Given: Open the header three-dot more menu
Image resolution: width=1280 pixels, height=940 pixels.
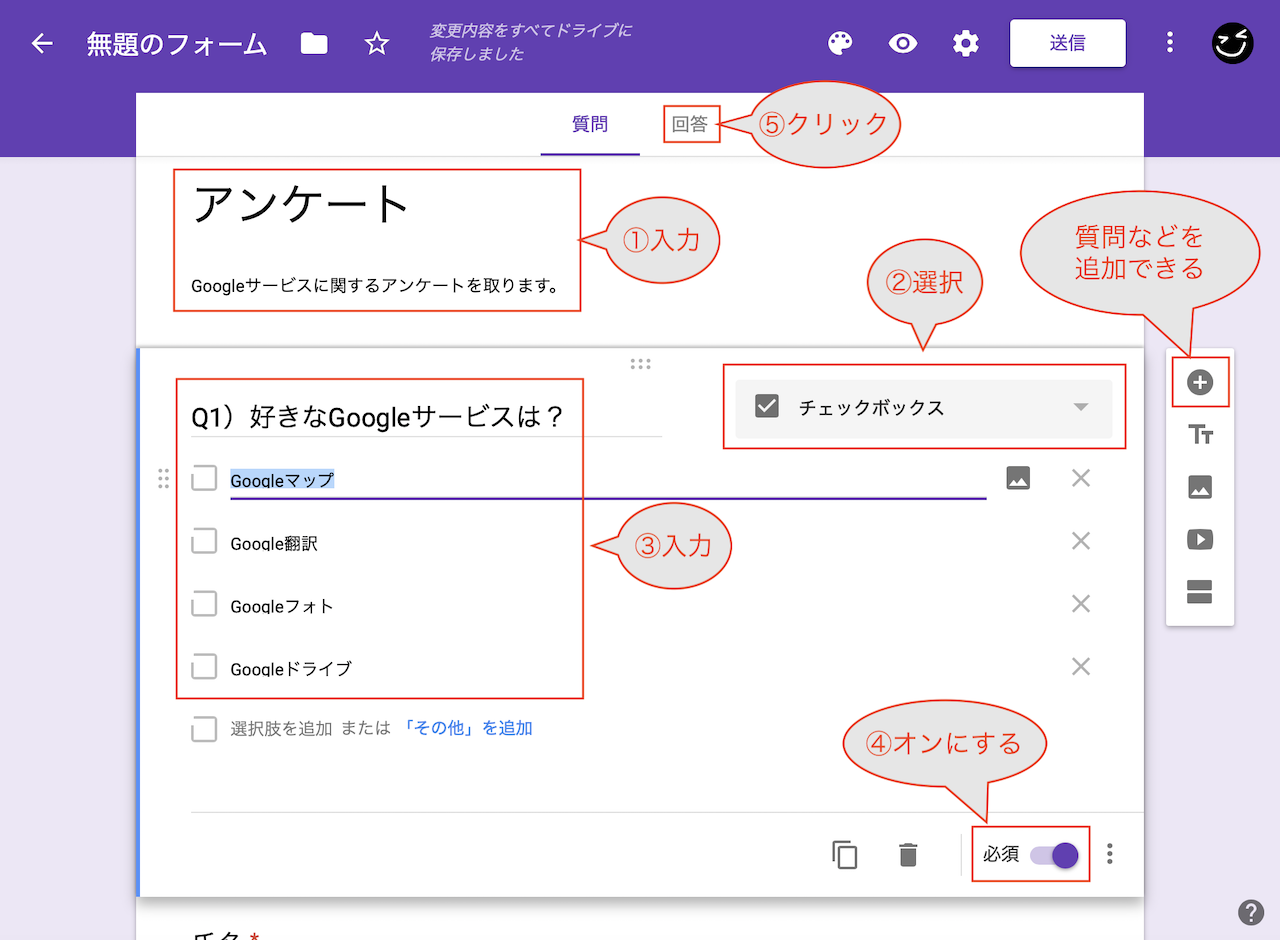Looking at the screenshot, I should click(1170, 43).
